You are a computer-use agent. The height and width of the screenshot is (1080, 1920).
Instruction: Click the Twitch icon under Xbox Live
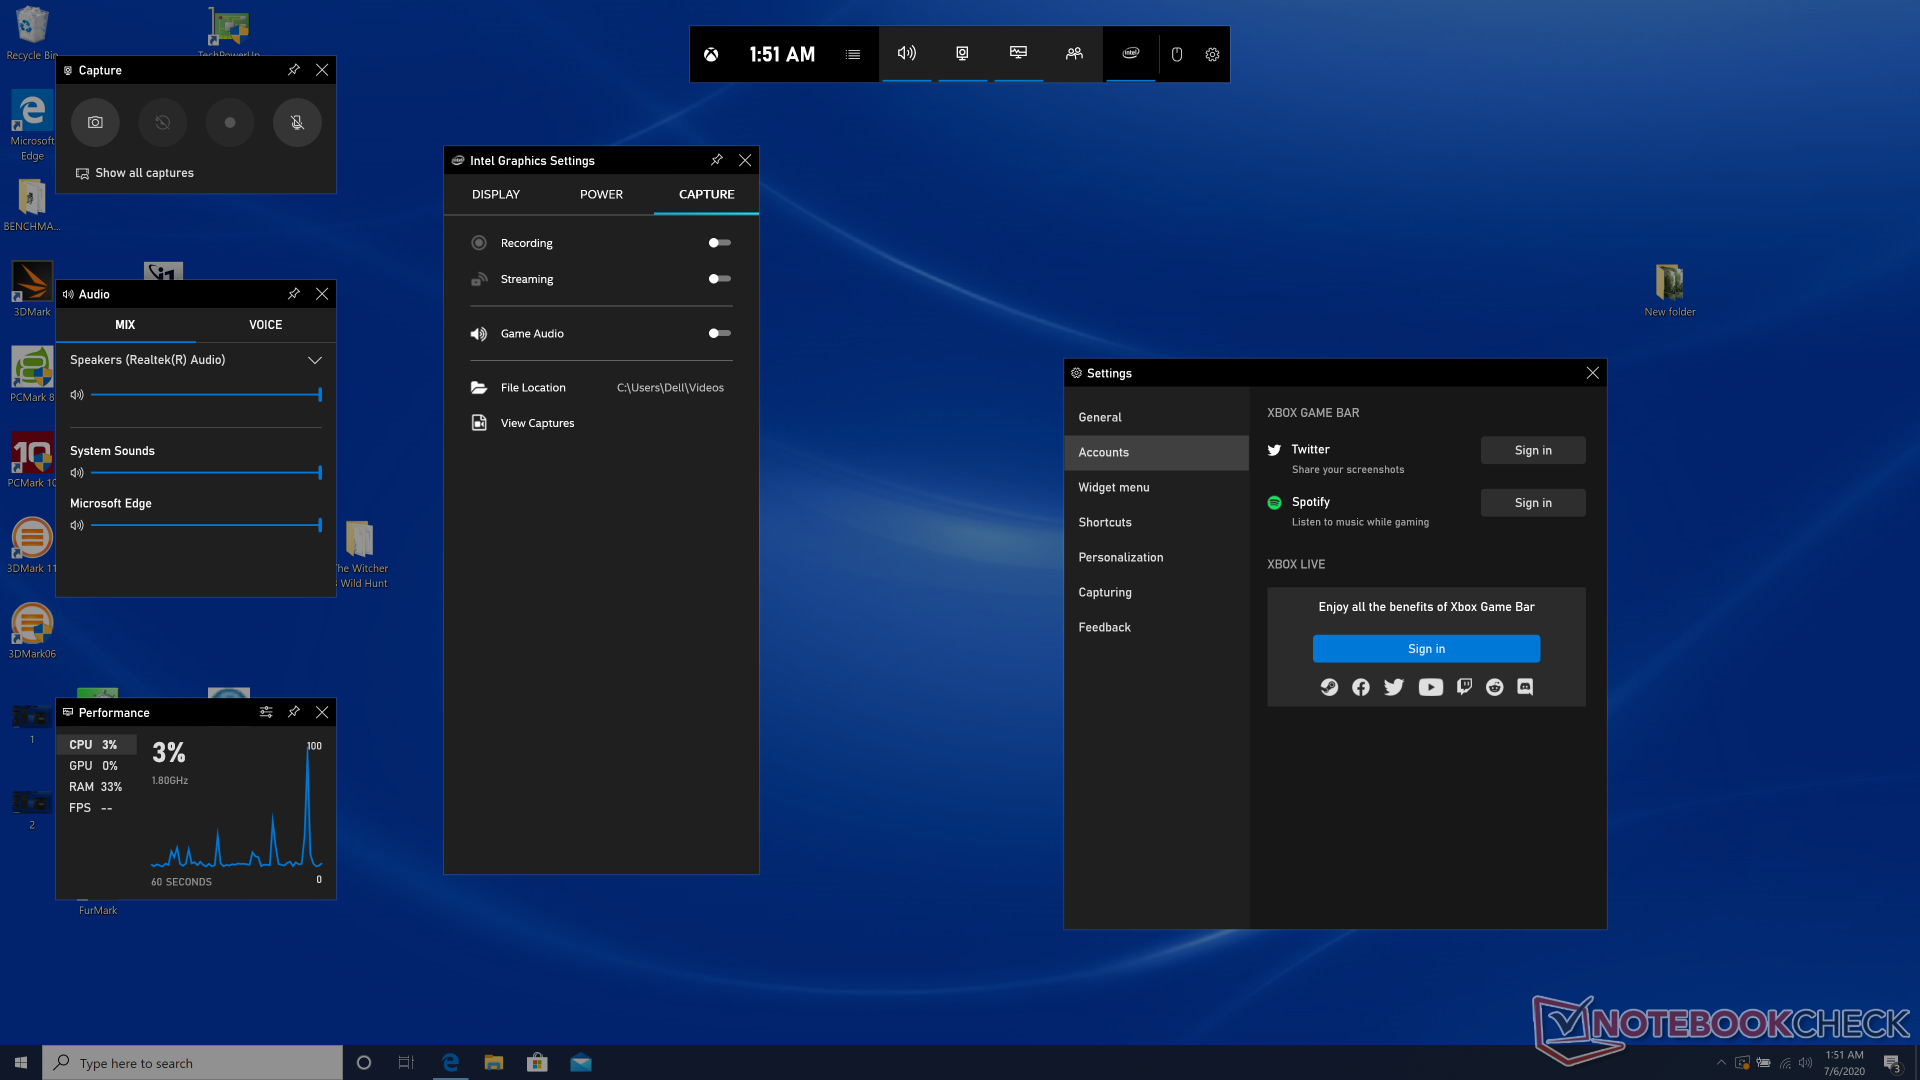pos(1464,687)
